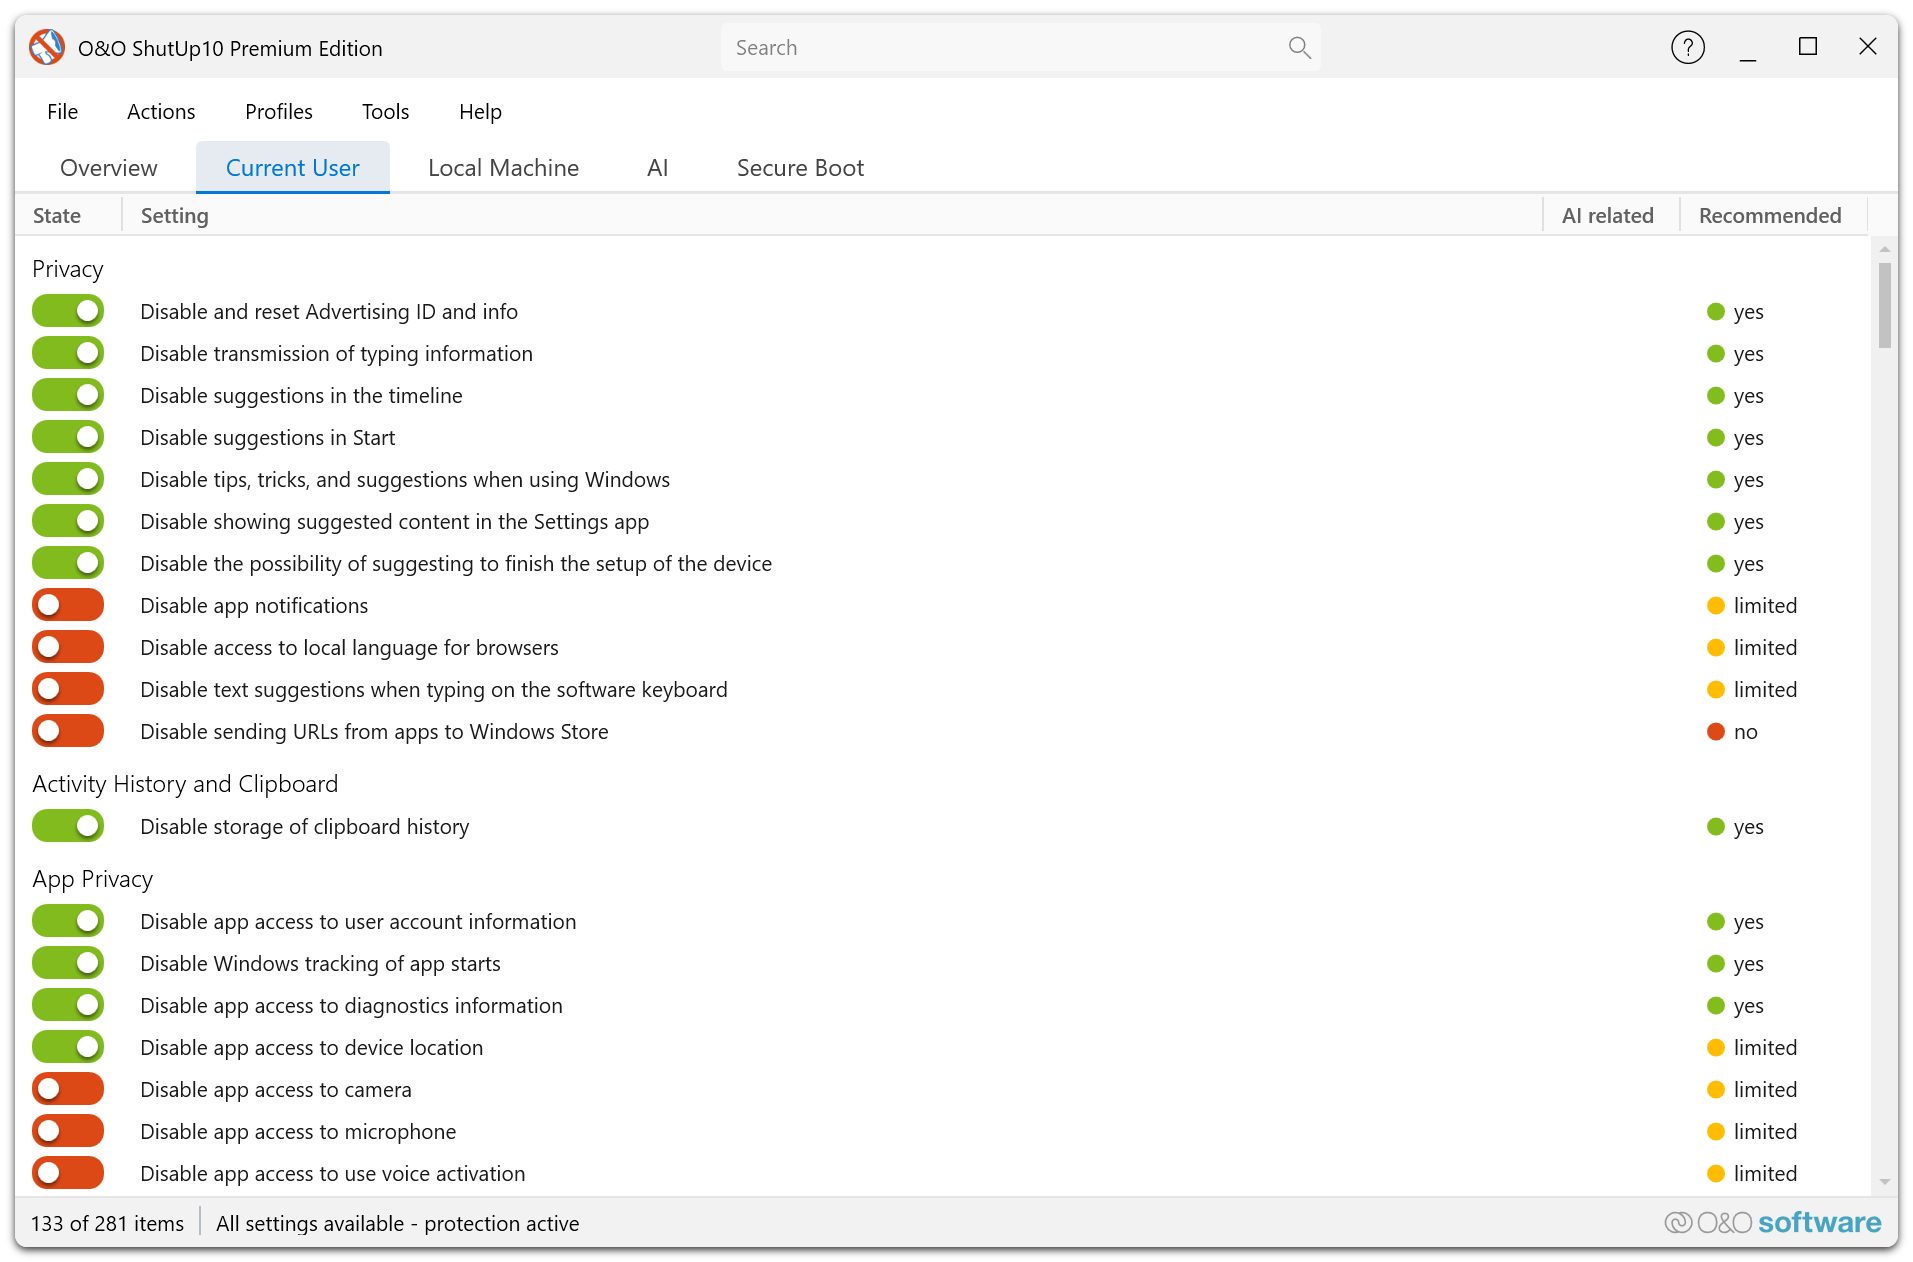Enable Disable text suggestions on software keyboard
Screen dimensions: 1913x1262
coord(68,689)
